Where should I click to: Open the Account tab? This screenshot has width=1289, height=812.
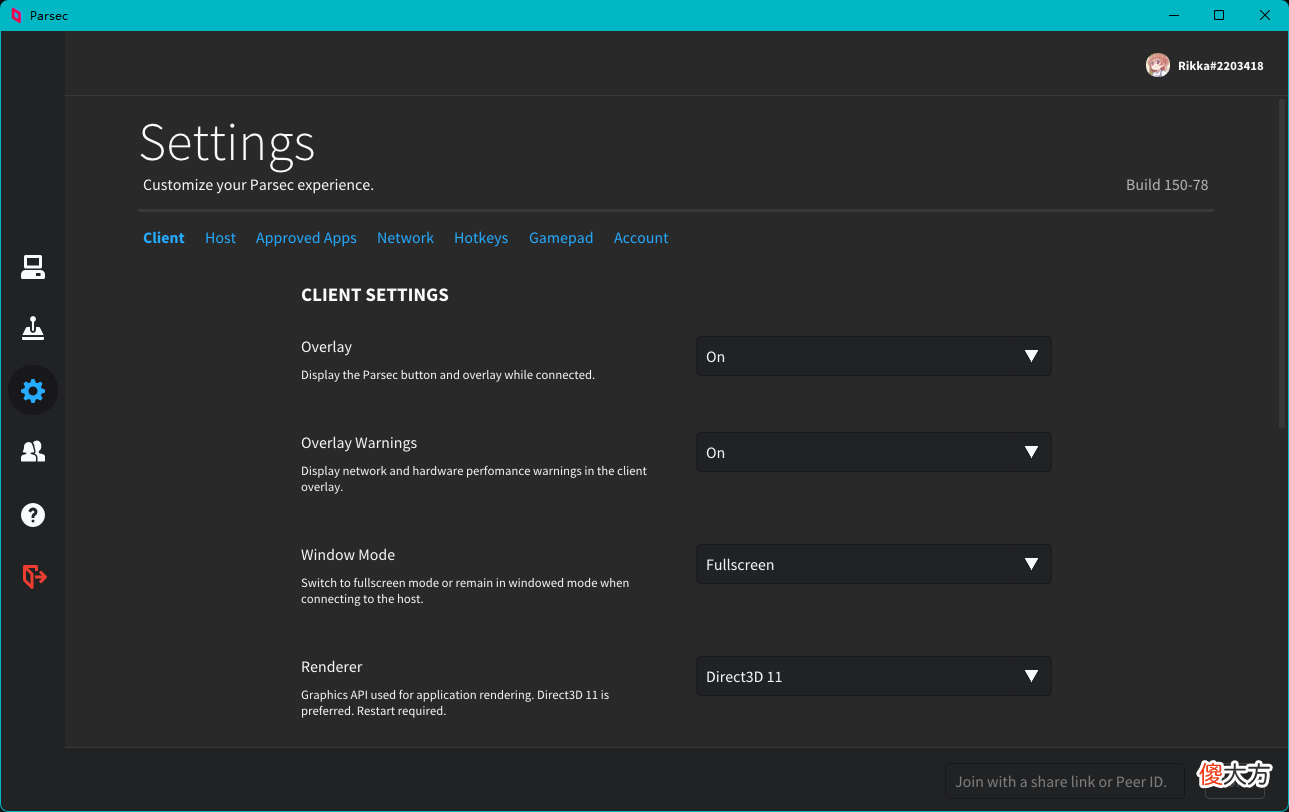[641, 238]
